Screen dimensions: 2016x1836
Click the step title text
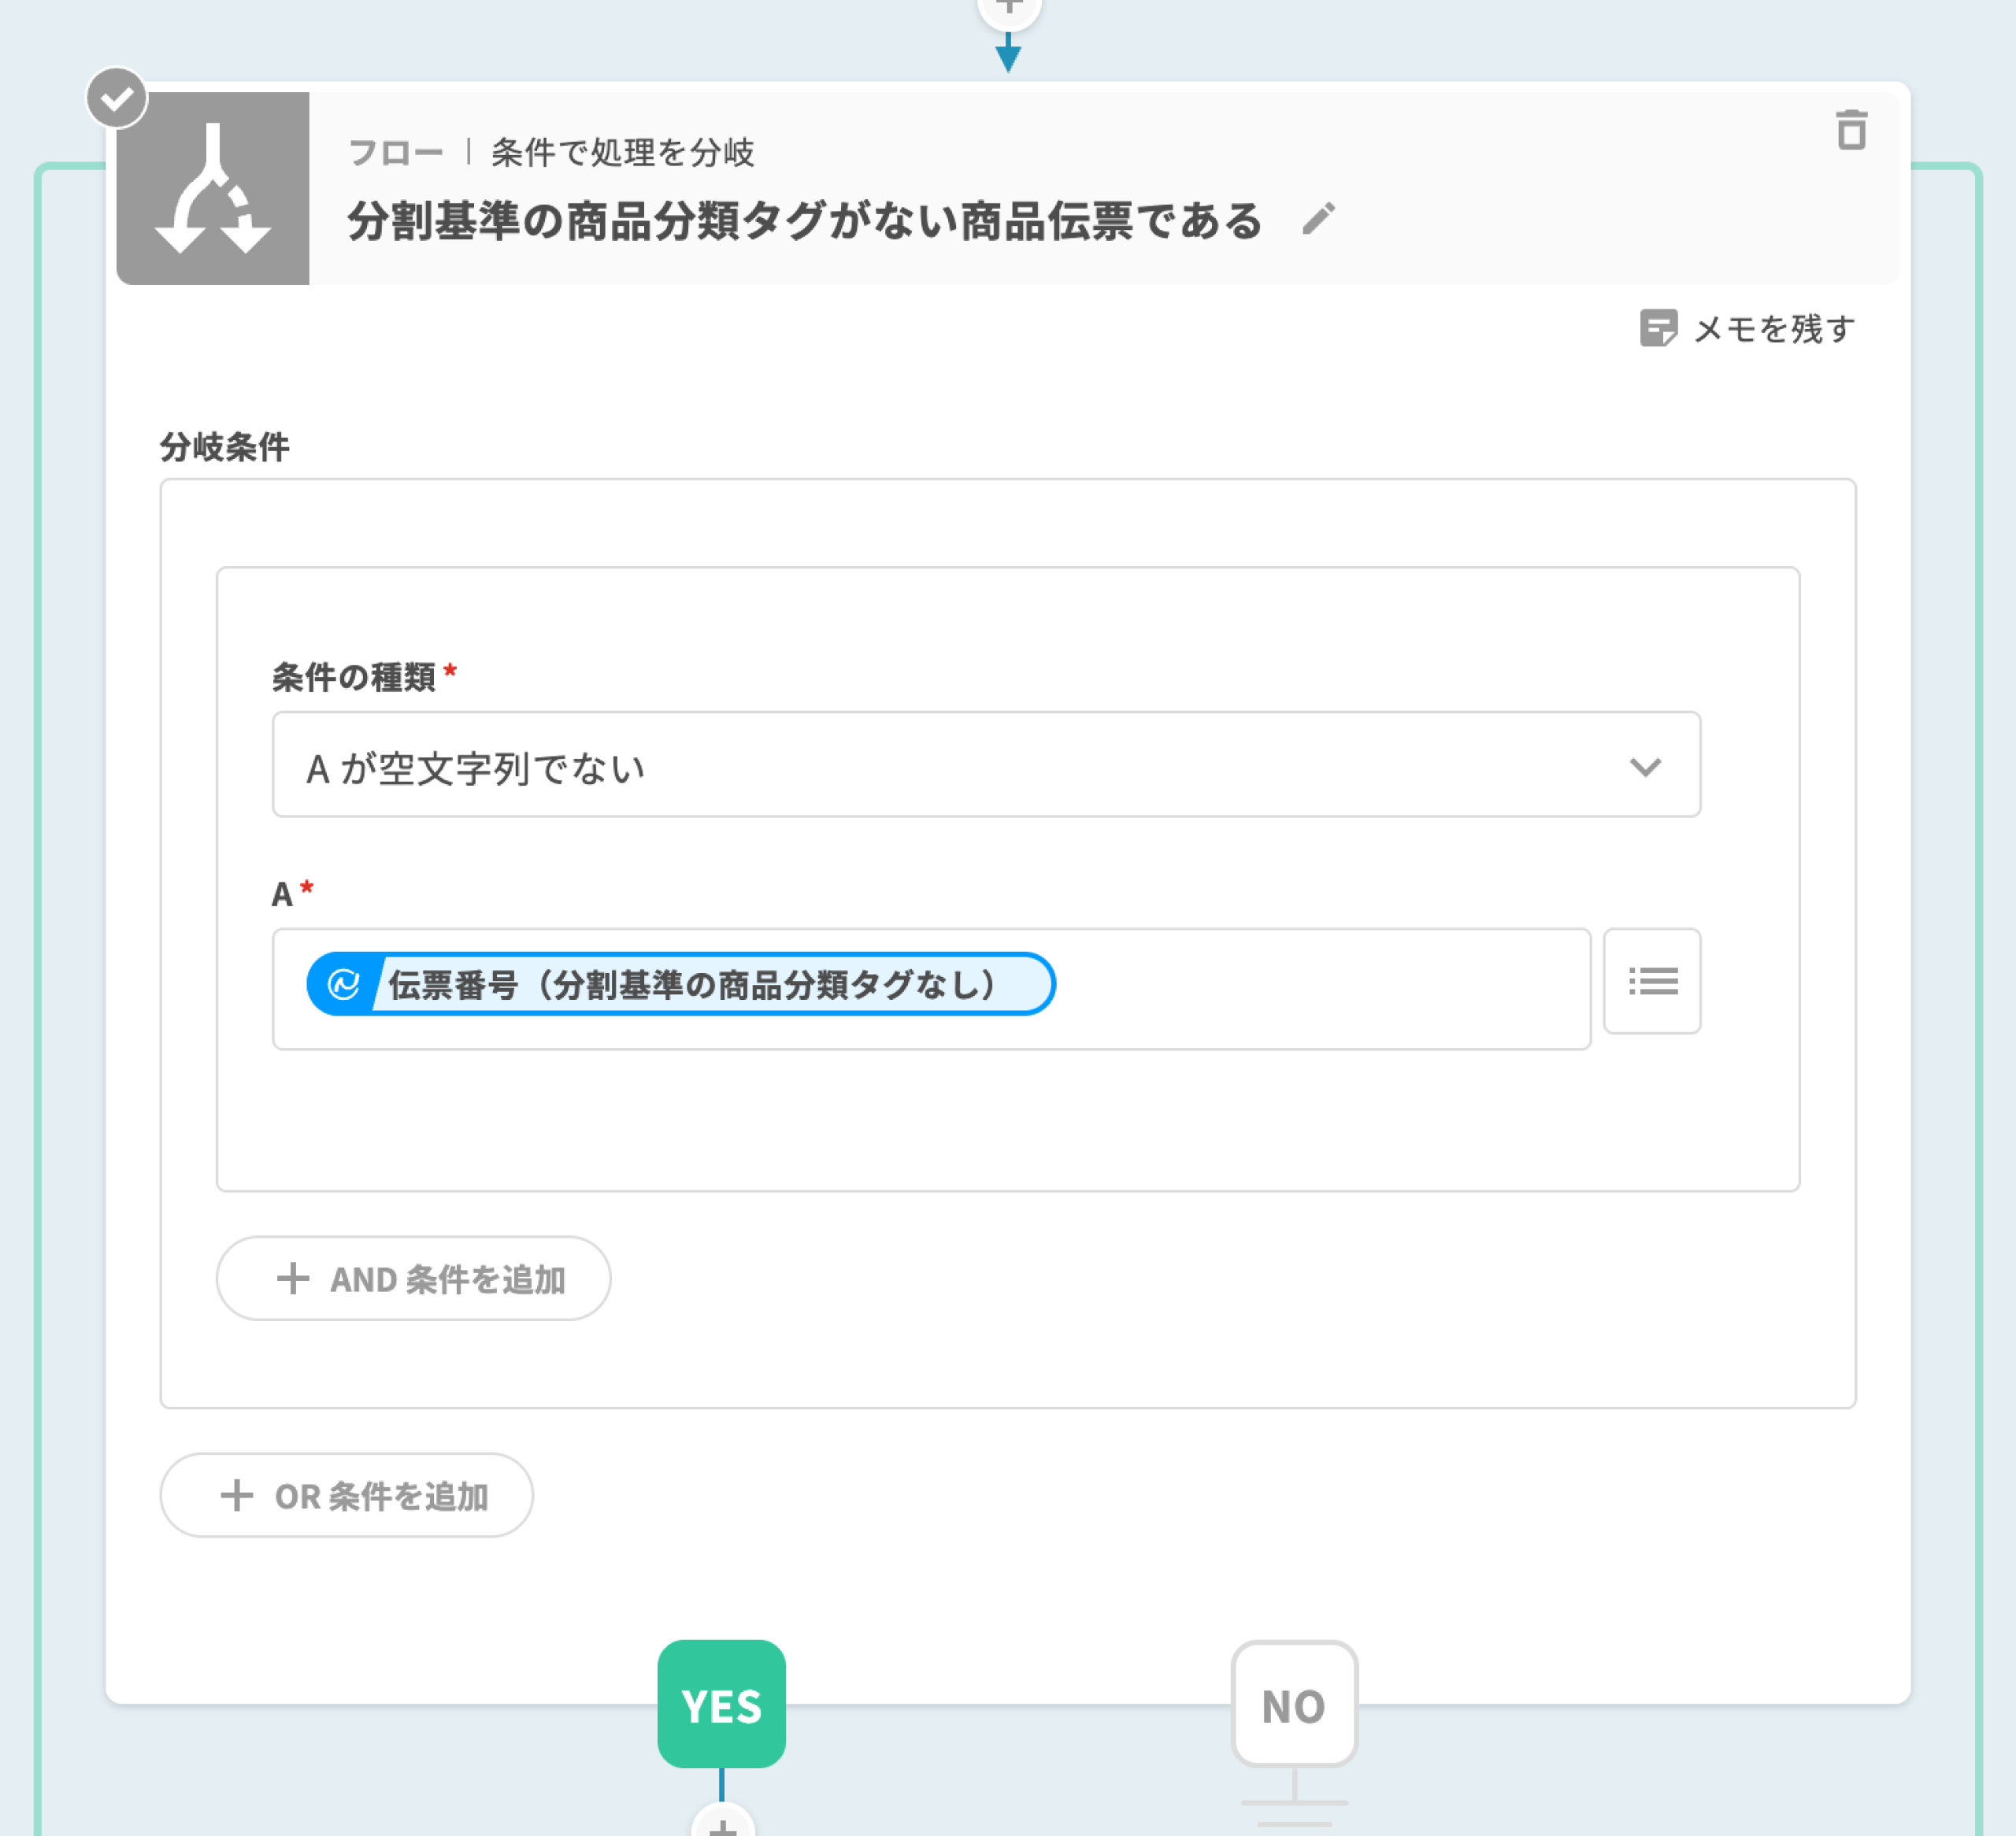tap(804, 220)
